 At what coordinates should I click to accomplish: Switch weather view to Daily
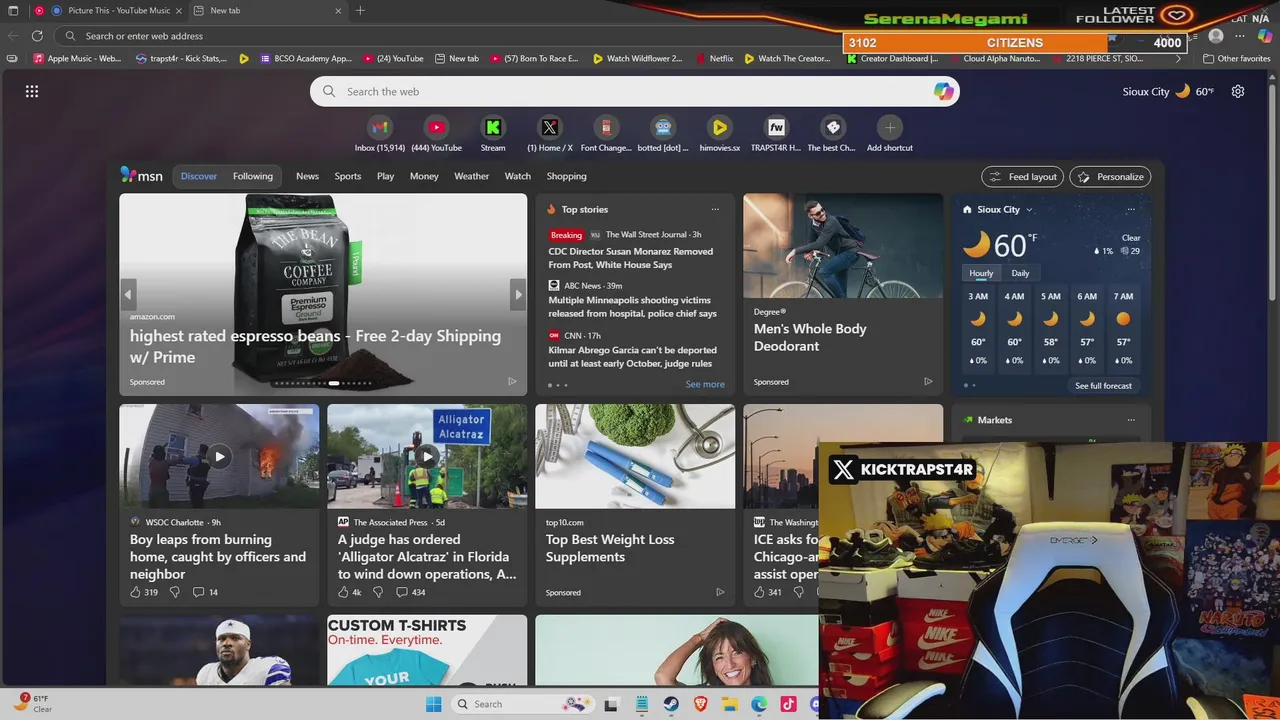click(x=1020, y=273)
